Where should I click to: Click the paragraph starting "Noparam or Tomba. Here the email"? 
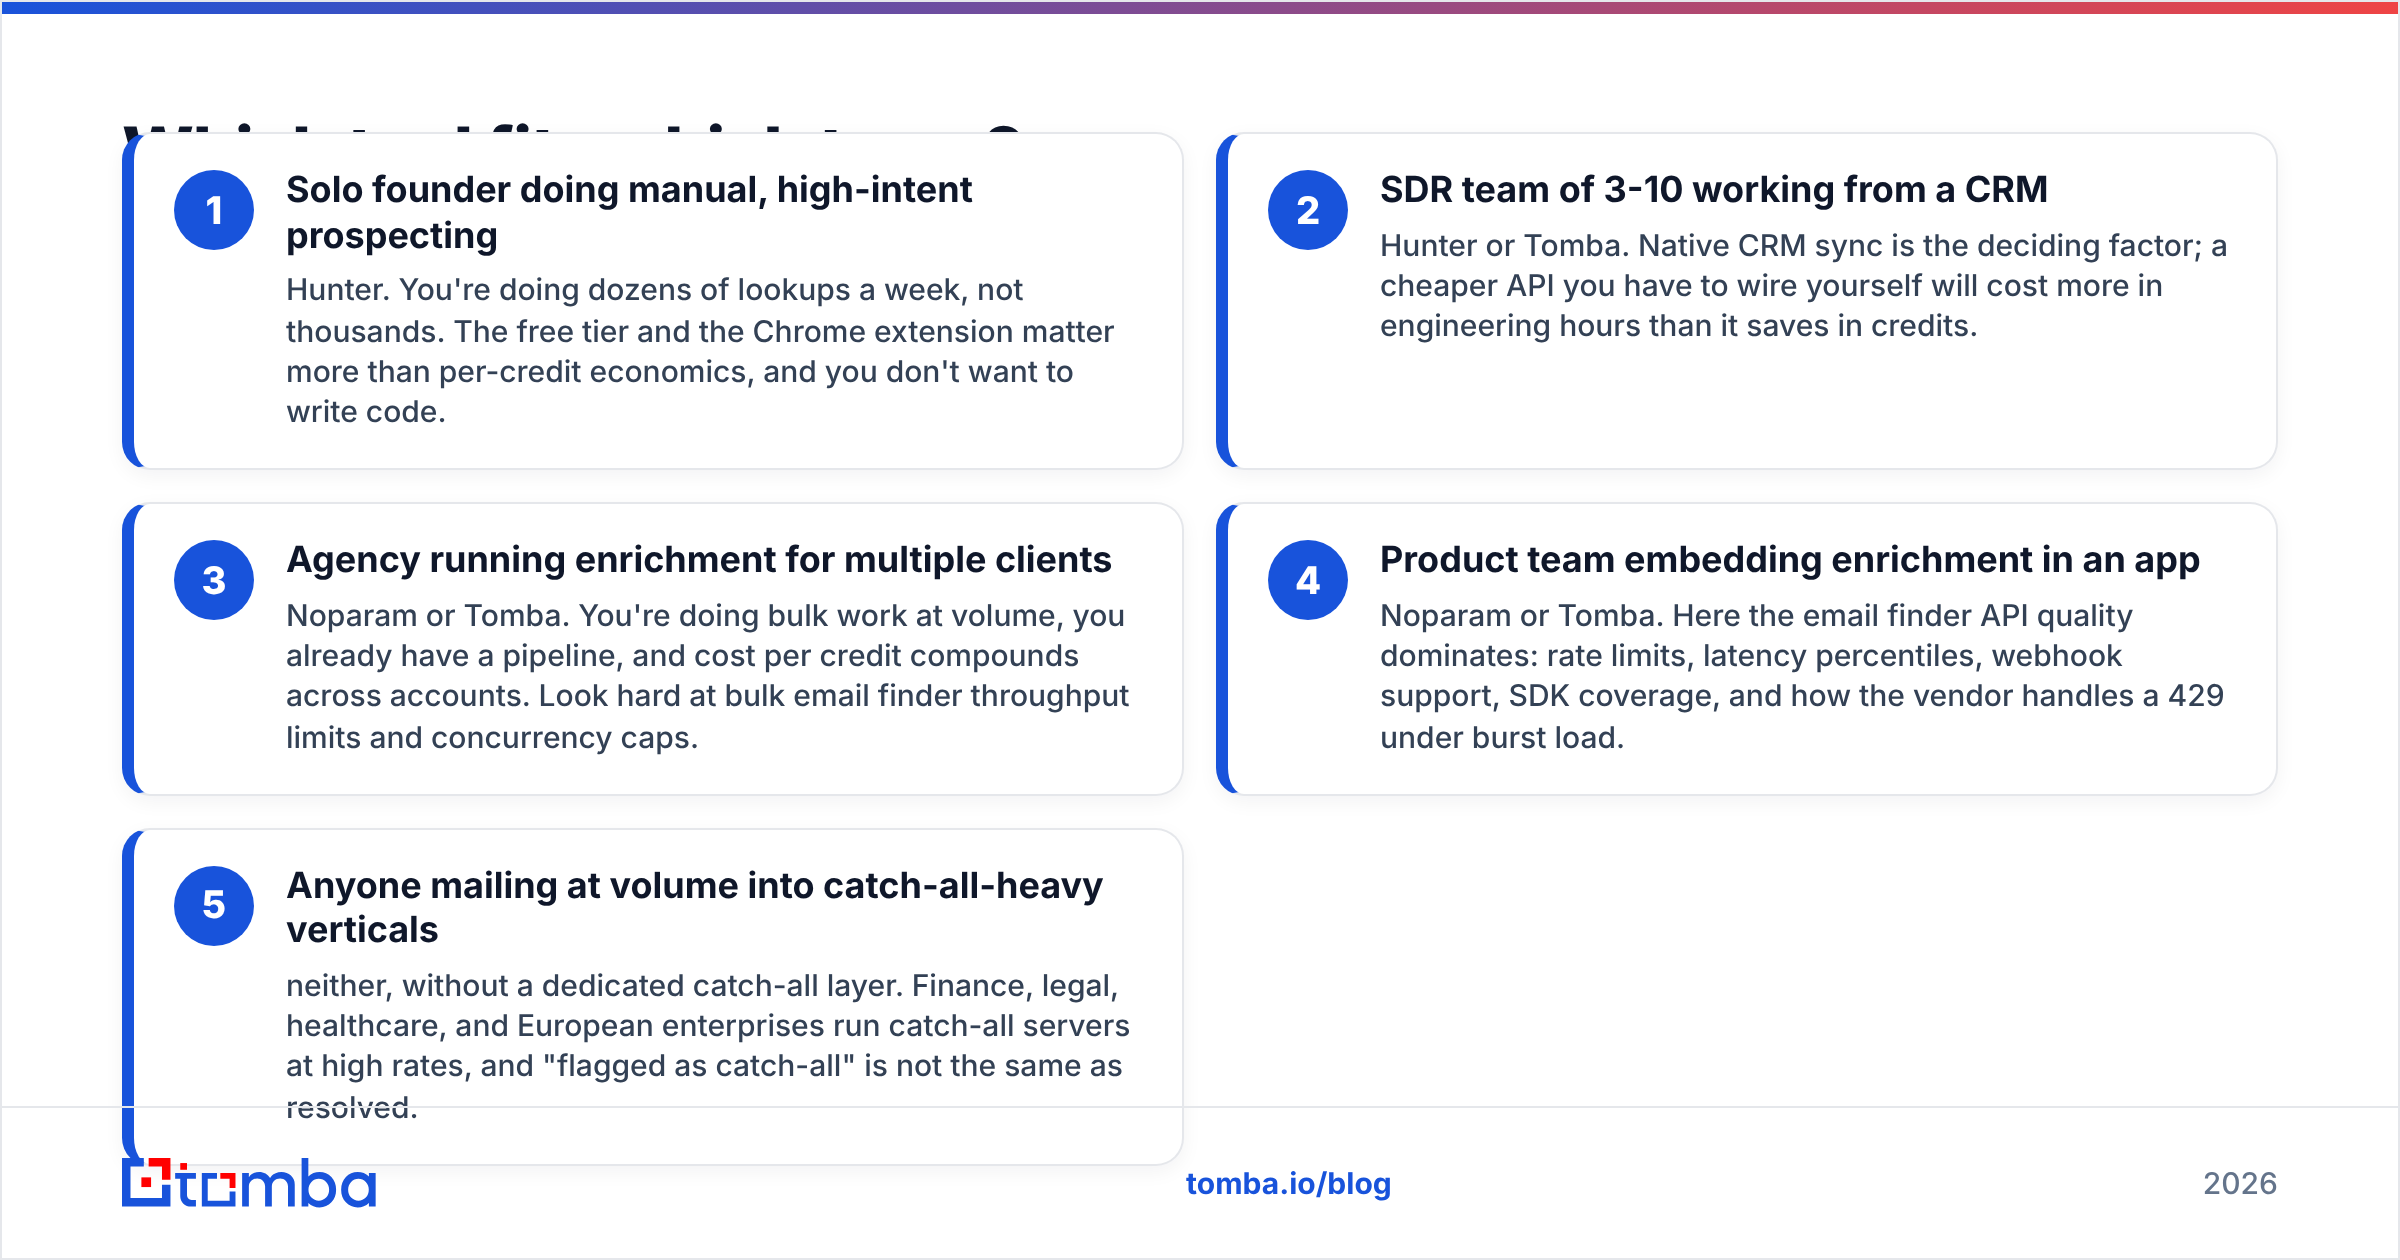[x=1802, y=676]
